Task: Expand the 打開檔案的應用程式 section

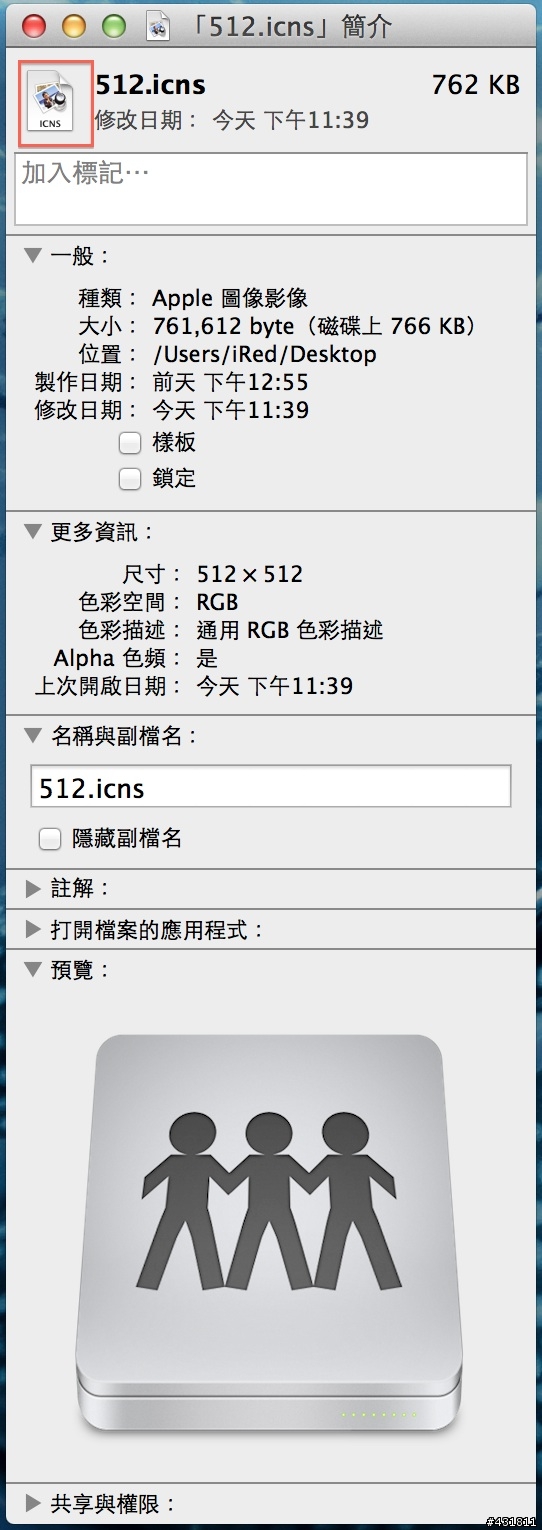Action: point(33,930)
